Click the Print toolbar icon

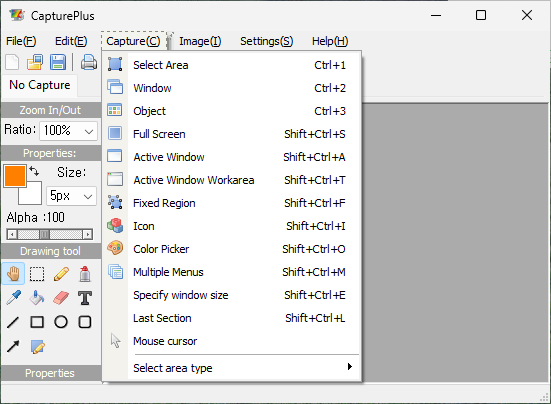(89, 63)
